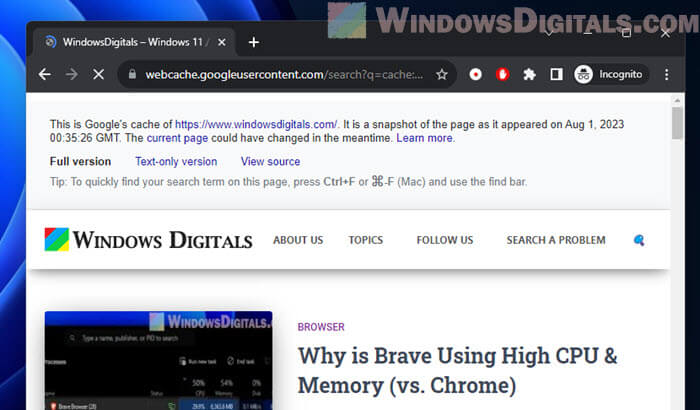Minimize the Chrome window
The image size is (700, 410).
click(588, 33)
